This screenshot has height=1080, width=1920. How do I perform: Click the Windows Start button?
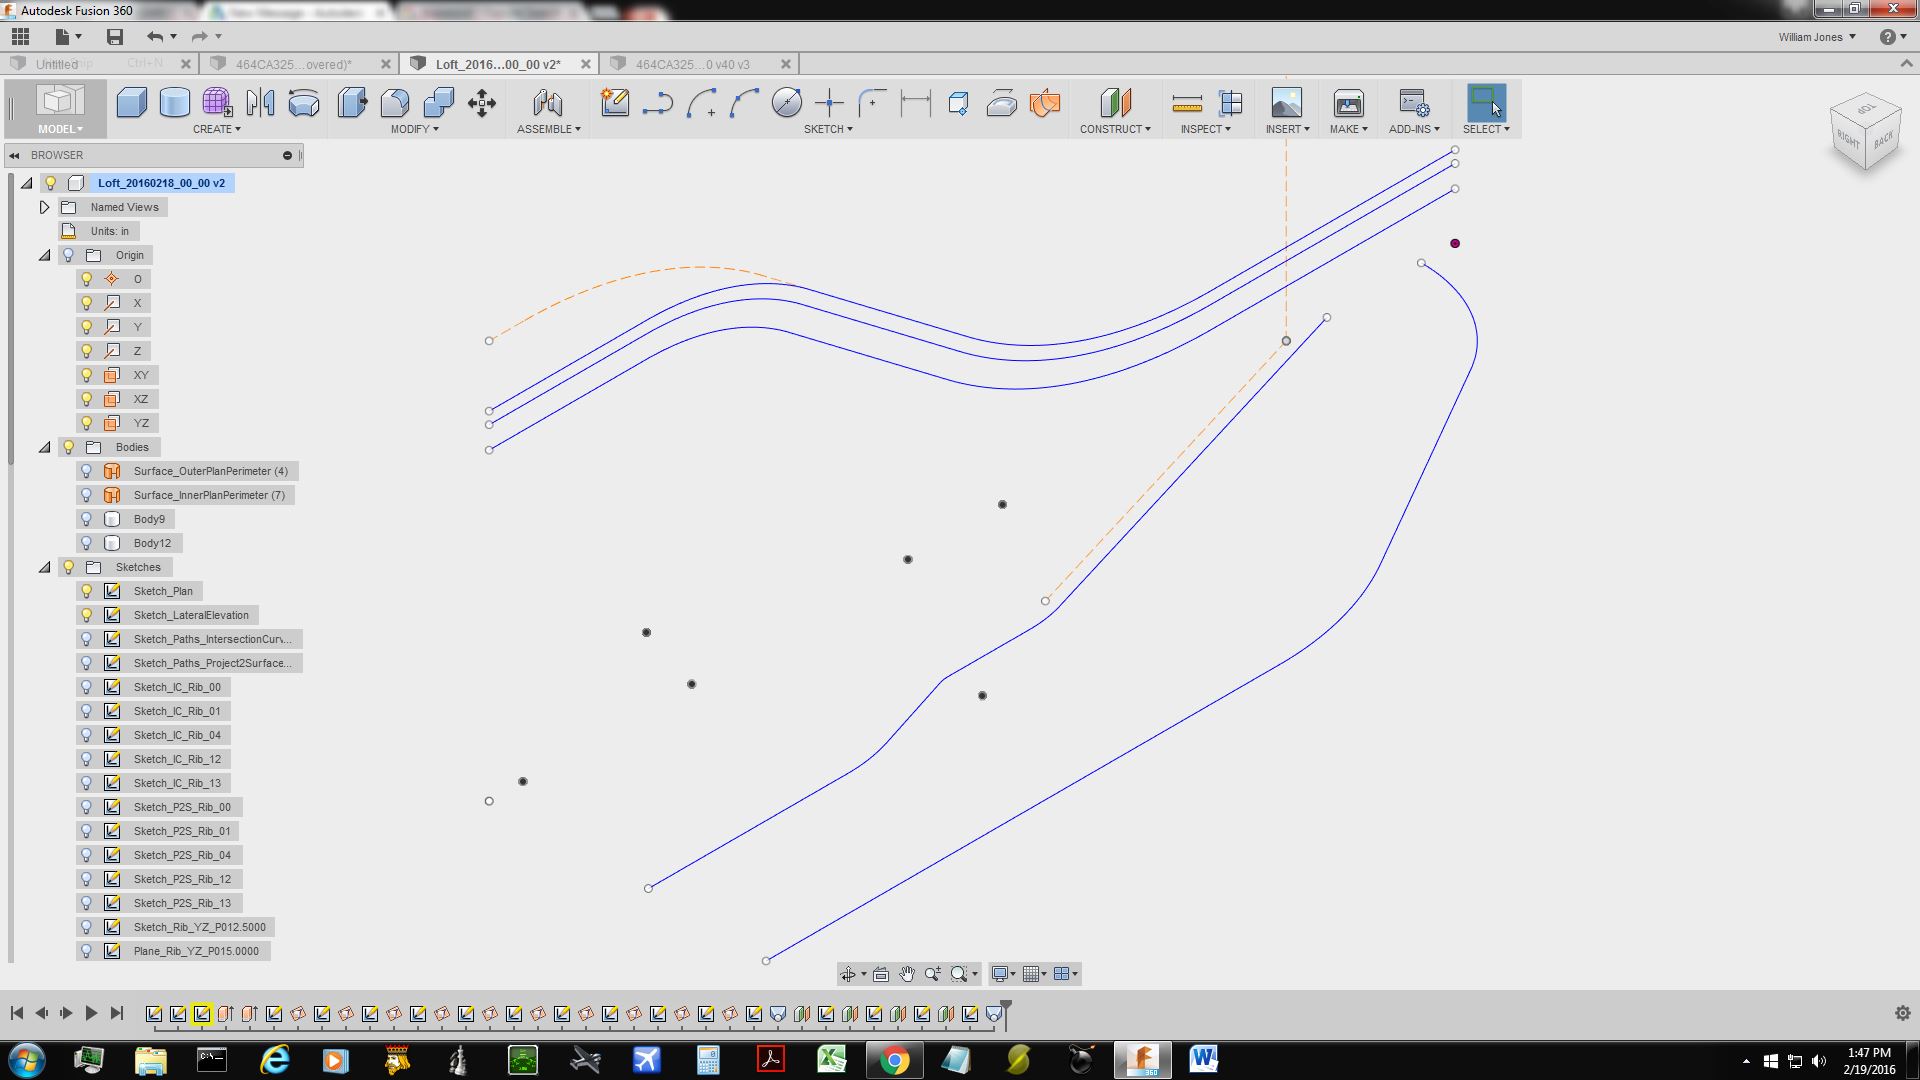pyautogui.click(x=26, y=1060)
